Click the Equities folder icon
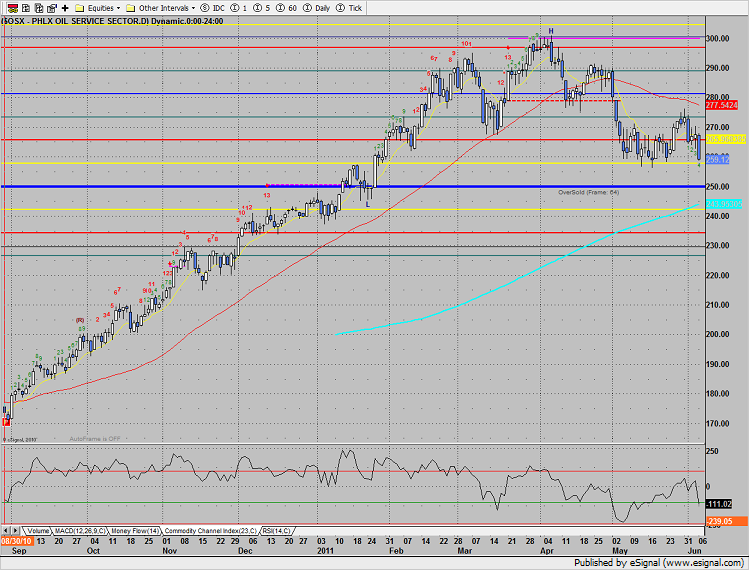 [x=80, y=8]
